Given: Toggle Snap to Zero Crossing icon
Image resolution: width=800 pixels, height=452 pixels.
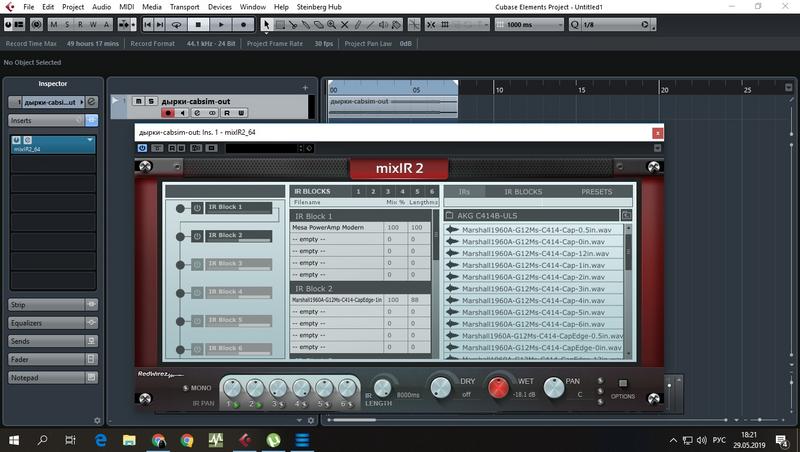Looking at the screenshot, I should coord(414,24).
